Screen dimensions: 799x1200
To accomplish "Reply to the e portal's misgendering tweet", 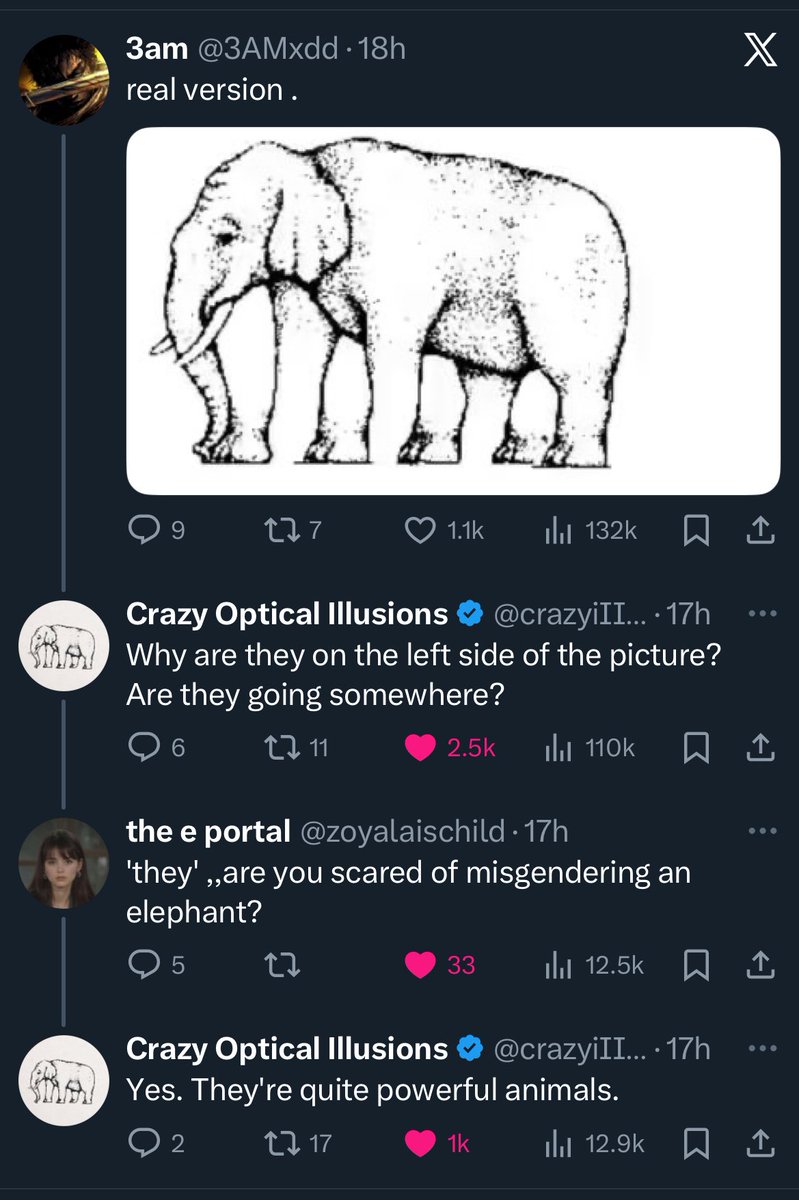I will [145, 965].
